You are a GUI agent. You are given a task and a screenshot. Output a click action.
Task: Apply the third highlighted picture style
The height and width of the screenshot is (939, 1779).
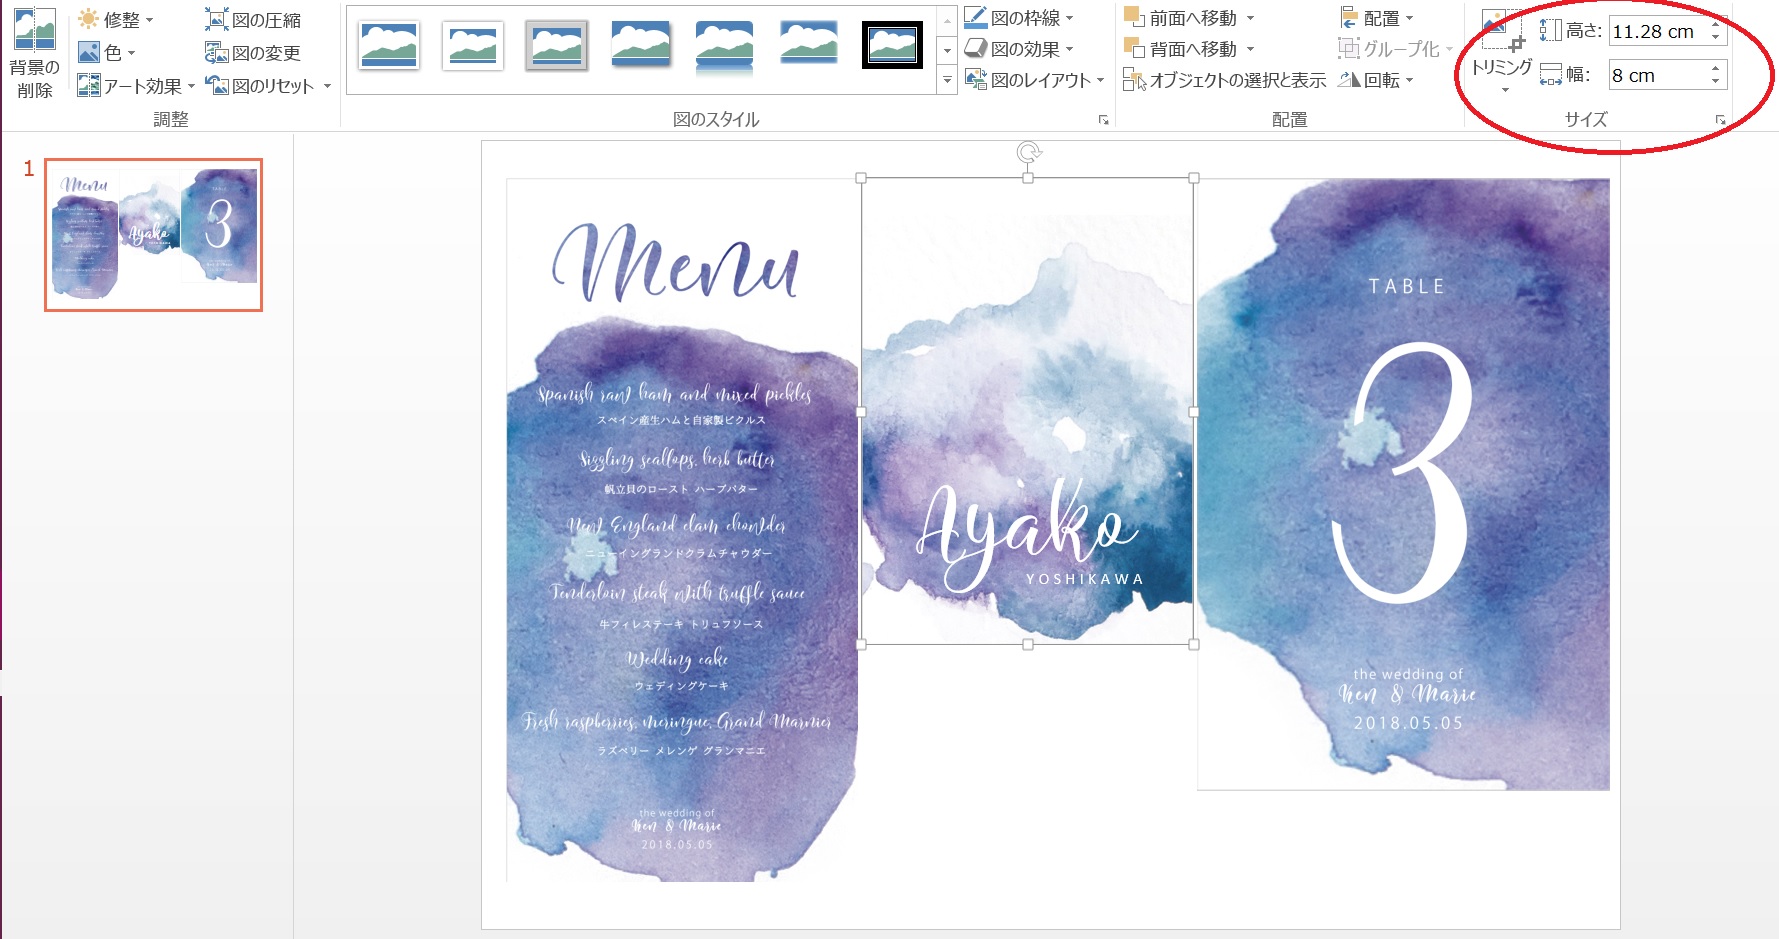(556, 46)
